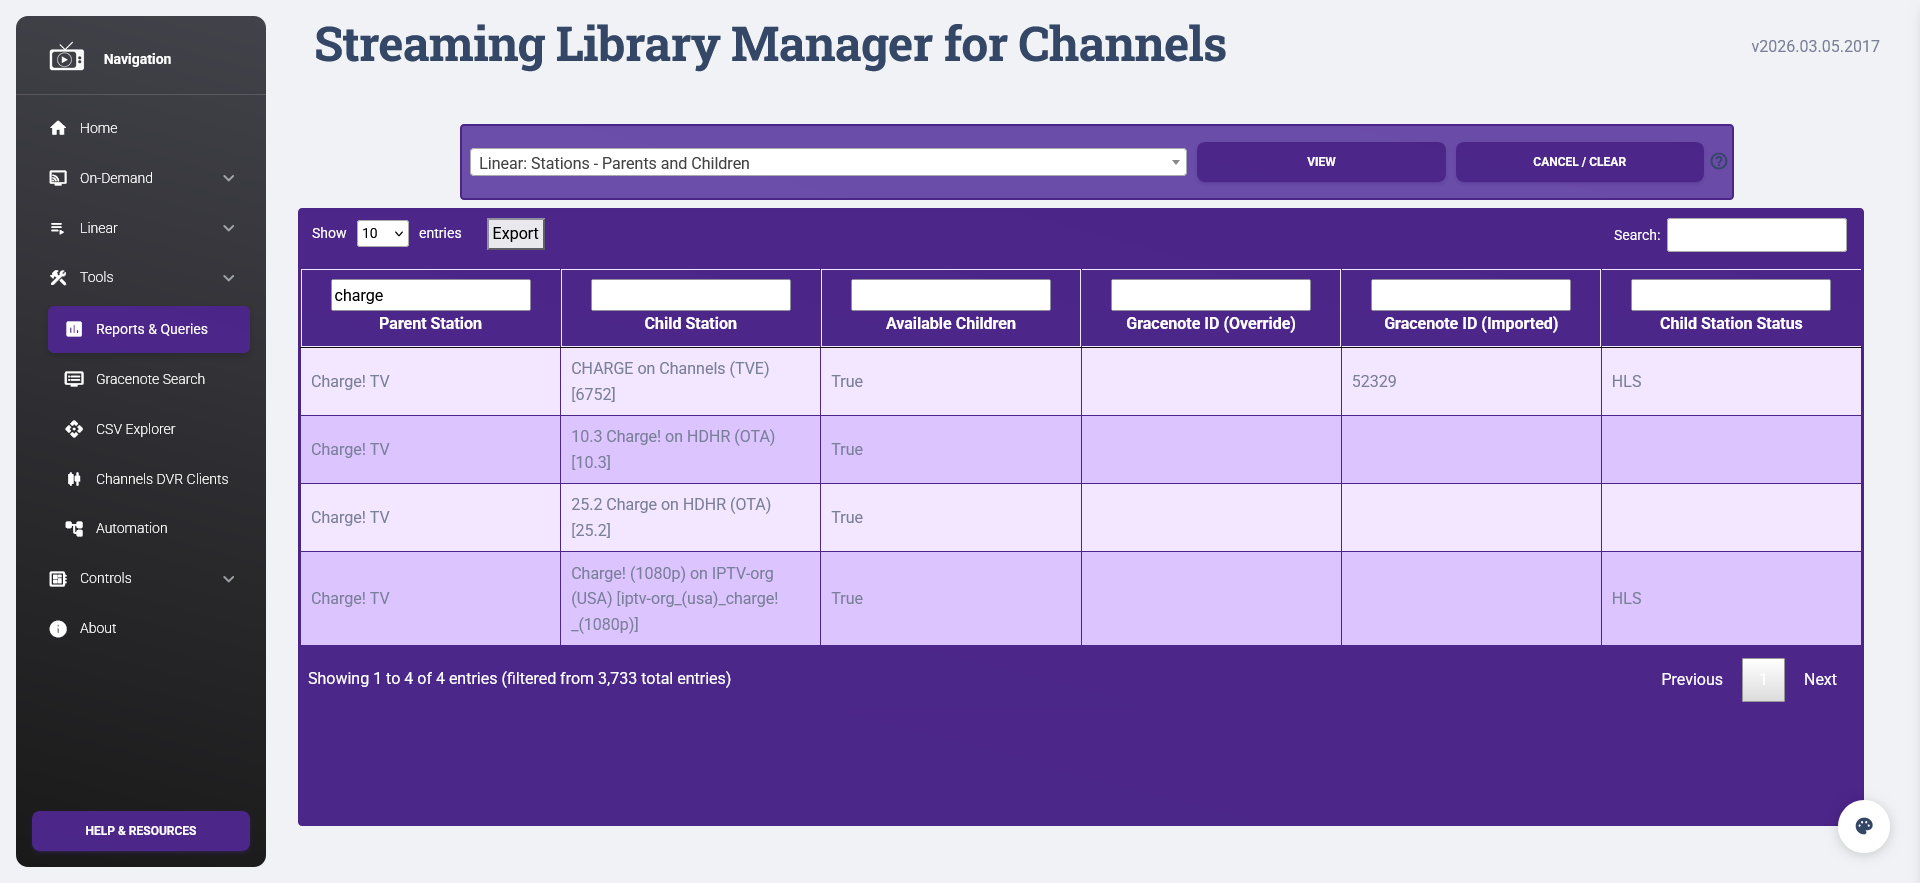Change the show entries count dropdown
Viewport: 1920px width, 883px height.
(x=382, y=233)
